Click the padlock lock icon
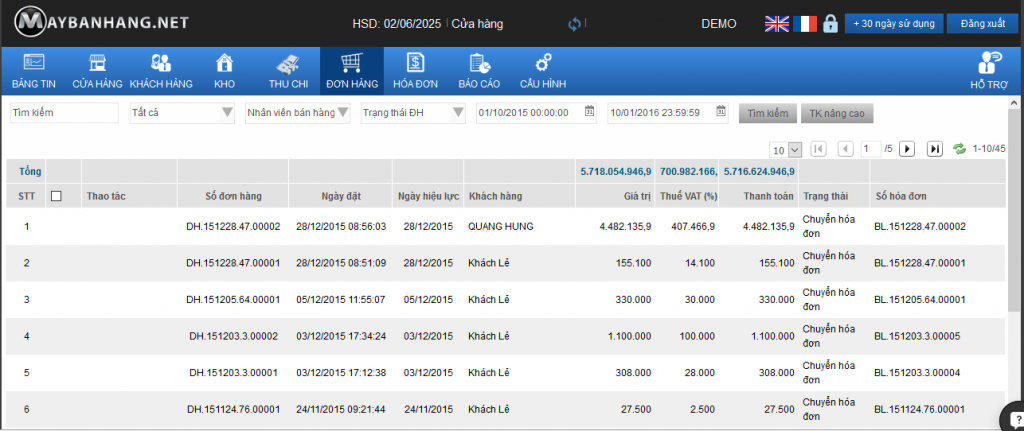1024x431 pixels. pos(830,24)
